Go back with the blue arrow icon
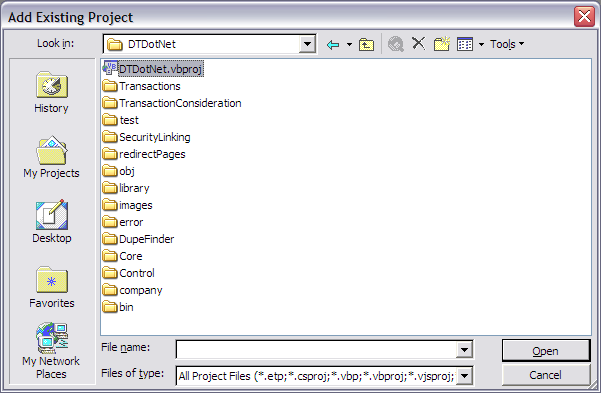 pos(333,44)
